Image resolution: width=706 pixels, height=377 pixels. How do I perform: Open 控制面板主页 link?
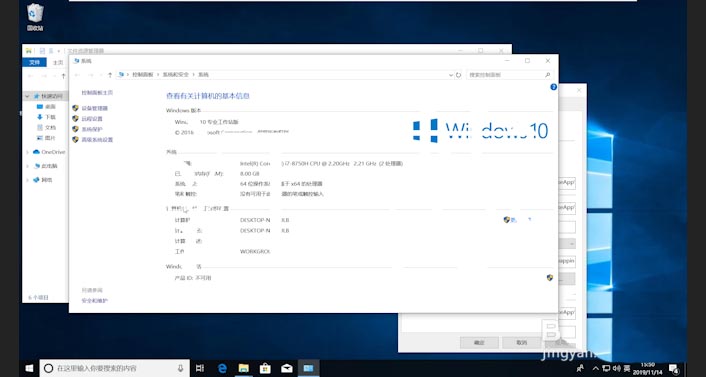(97, 93)
